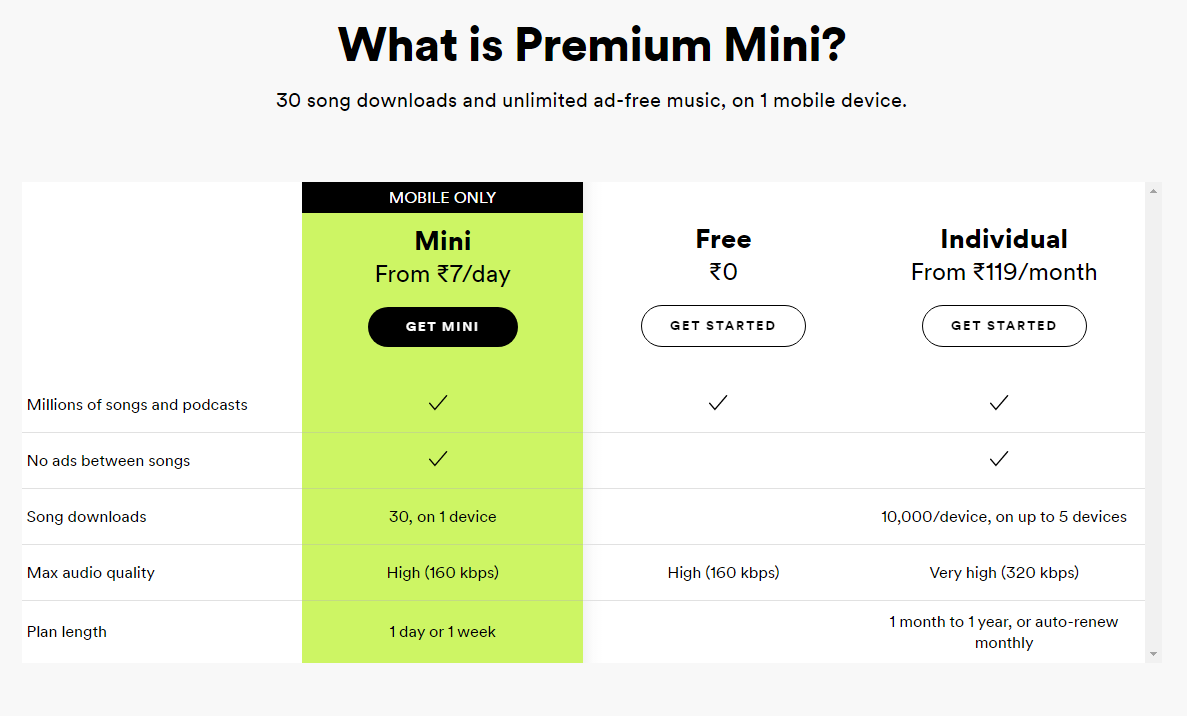Image resolution: width=1187 pixels, height=716 pixels.
Task: Click GET STARTED under Individual plan
Action: [x=1004, y=326]
